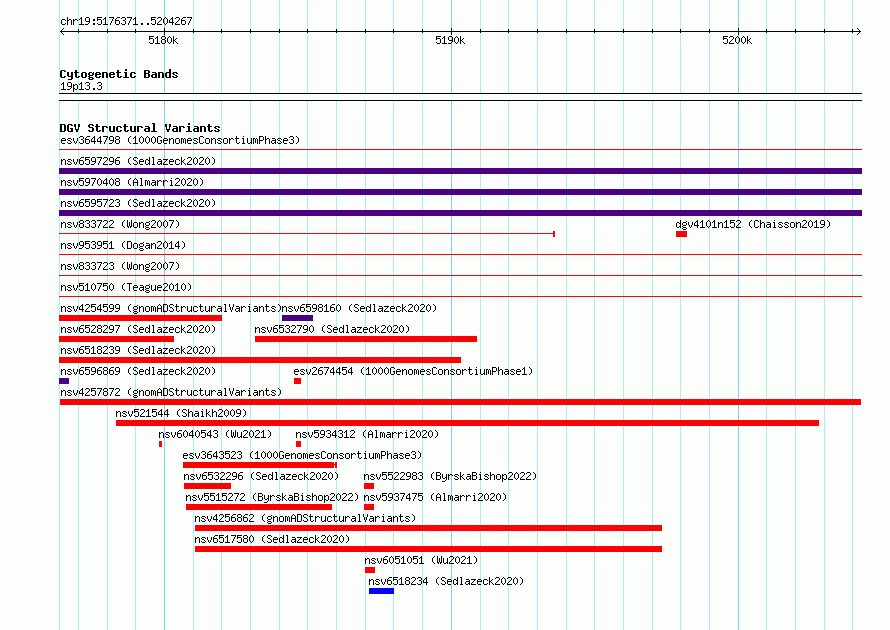Click the small red bar under nsv5937475
Screen dimensions: 890x630
[369, 507]
